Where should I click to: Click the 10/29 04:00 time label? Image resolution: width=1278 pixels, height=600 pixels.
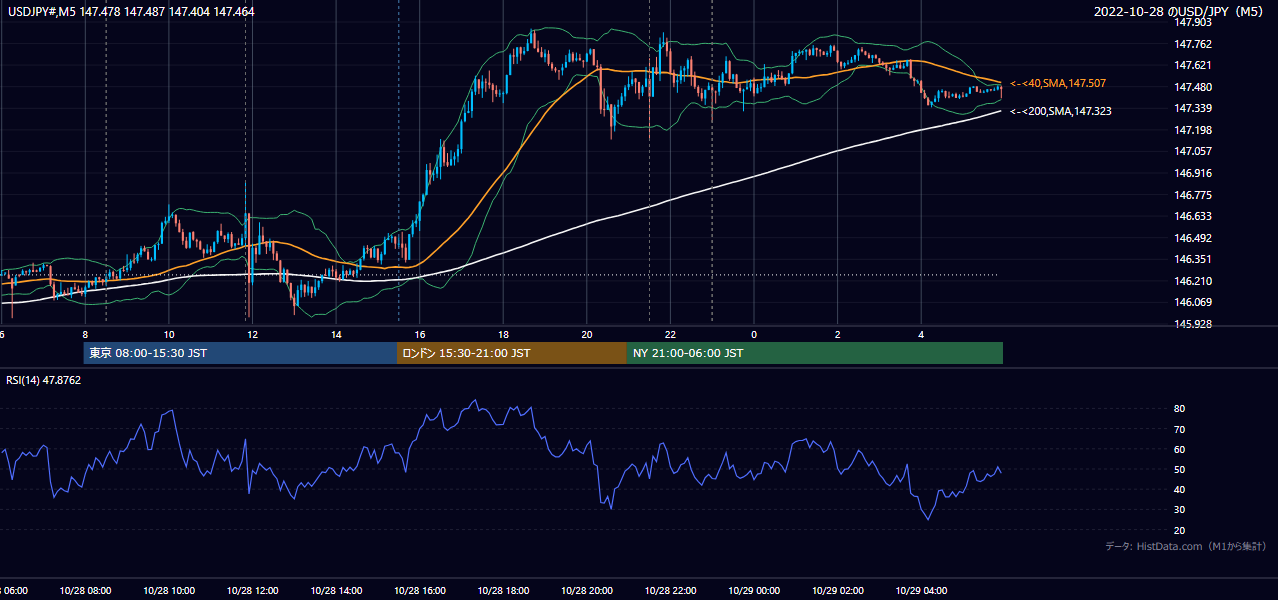tap(921, 591)
